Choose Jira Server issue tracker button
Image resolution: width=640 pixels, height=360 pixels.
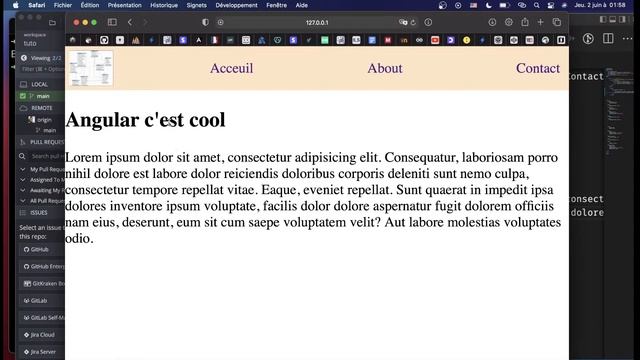click(42, 351)
